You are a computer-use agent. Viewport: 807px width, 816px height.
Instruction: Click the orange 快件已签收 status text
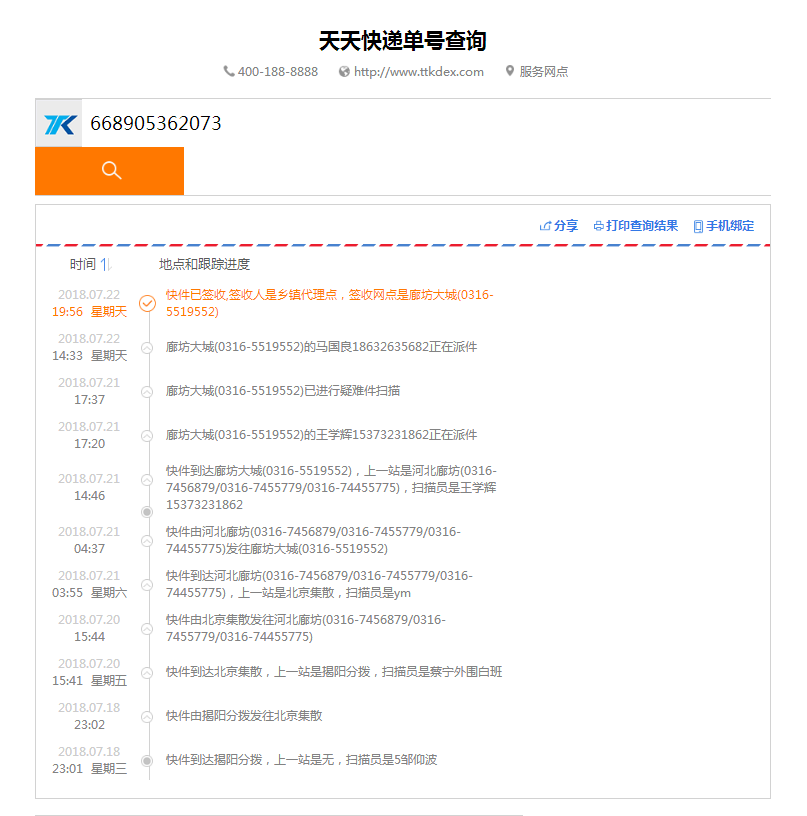coord(329,303)
